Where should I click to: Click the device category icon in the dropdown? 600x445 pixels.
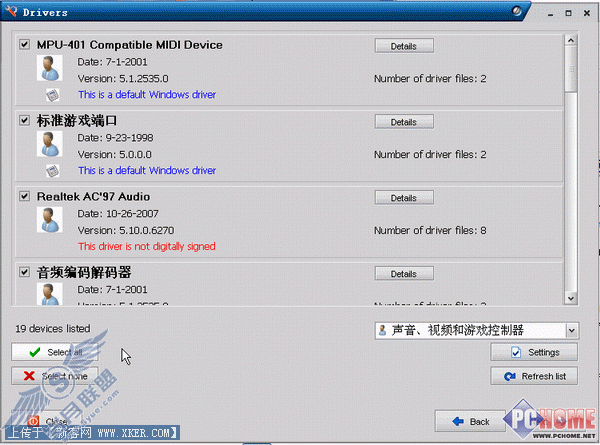click(382, 330)
